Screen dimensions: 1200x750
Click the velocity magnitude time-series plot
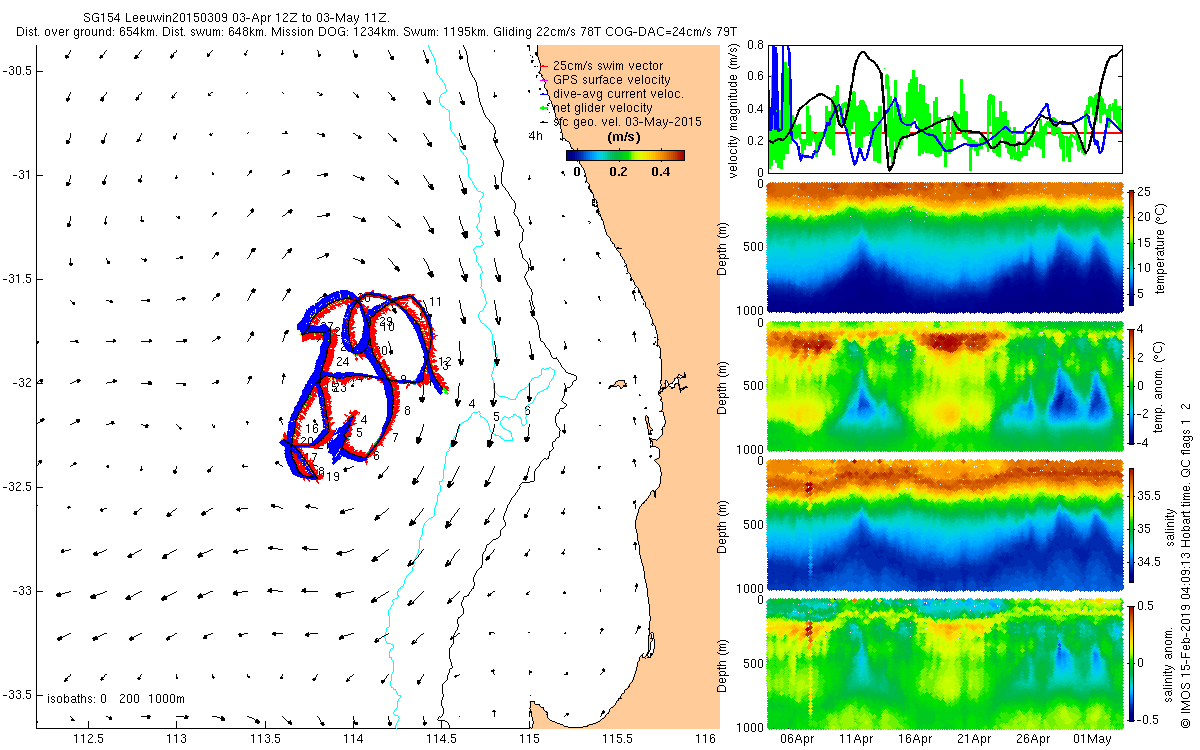[x=944, y=109]
